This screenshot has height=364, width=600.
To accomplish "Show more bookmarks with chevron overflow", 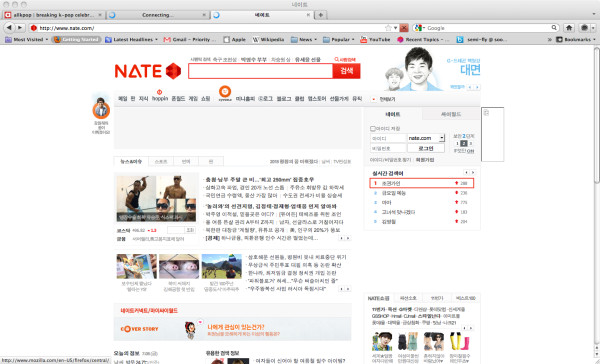I will (x=550, y=39).
